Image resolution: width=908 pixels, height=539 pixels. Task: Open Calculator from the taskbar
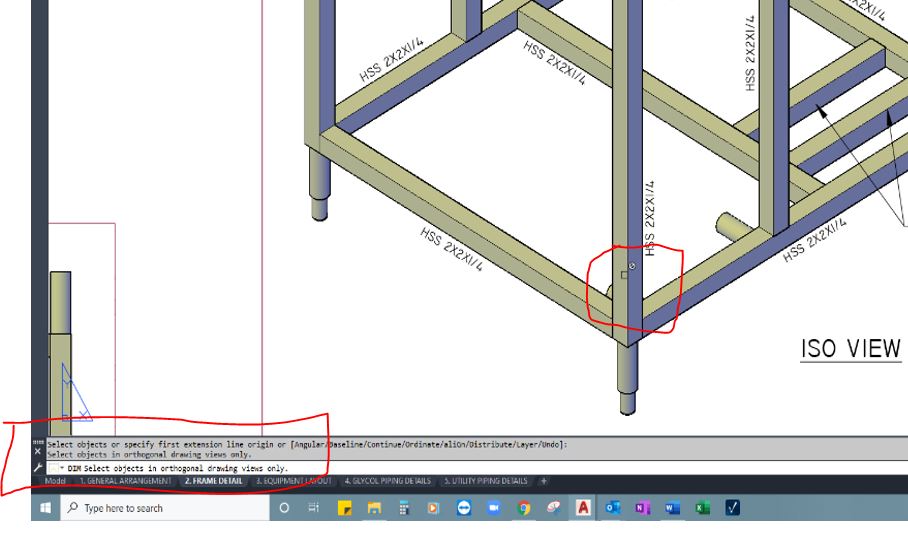[x=404, y=508]
